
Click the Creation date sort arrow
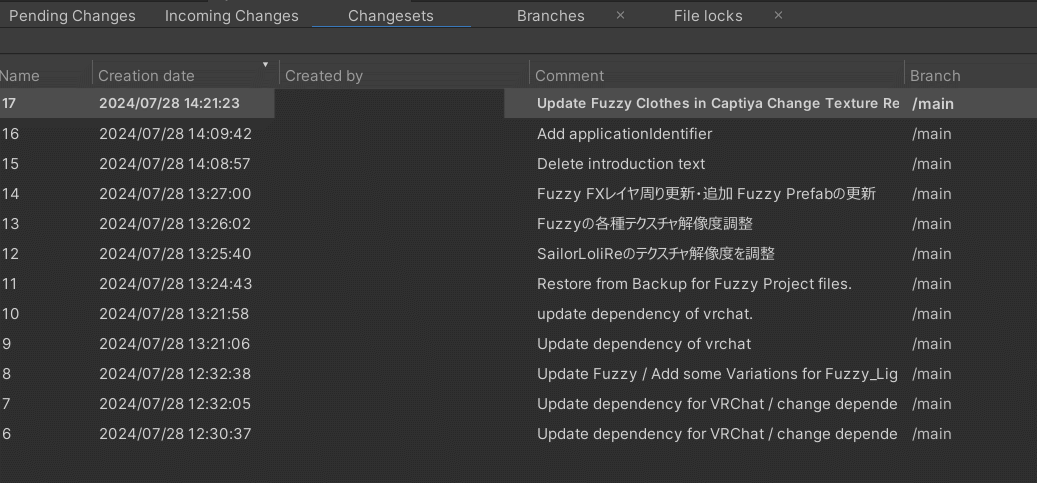coord(266,65)
